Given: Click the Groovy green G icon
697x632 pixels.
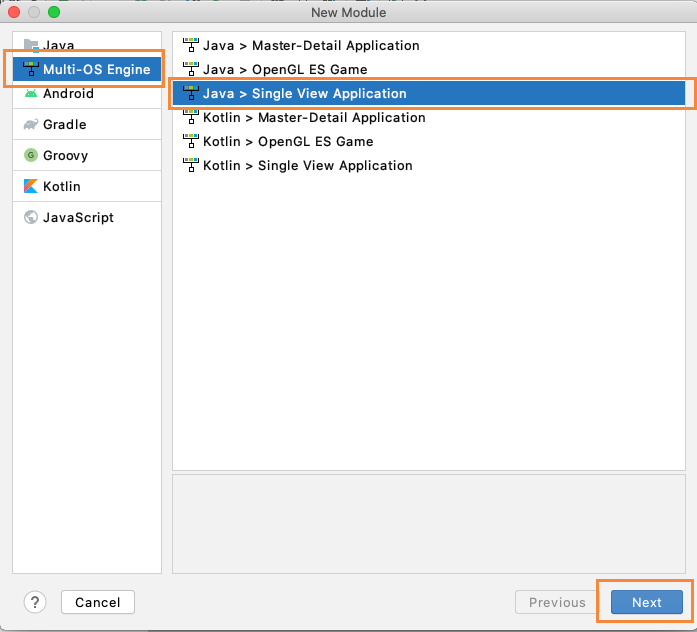Looking at the screenshot, I should (x=31, y=155).
